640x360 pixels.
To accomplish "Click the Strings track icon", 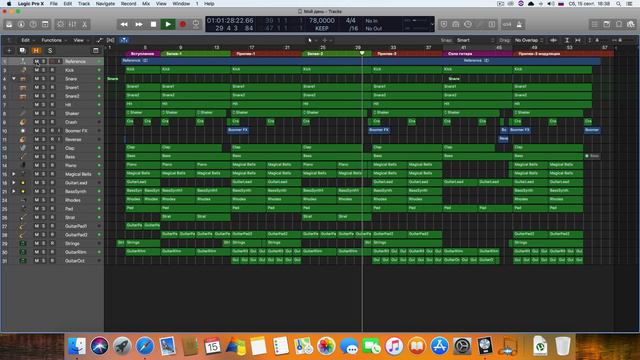I will point(23,243).
